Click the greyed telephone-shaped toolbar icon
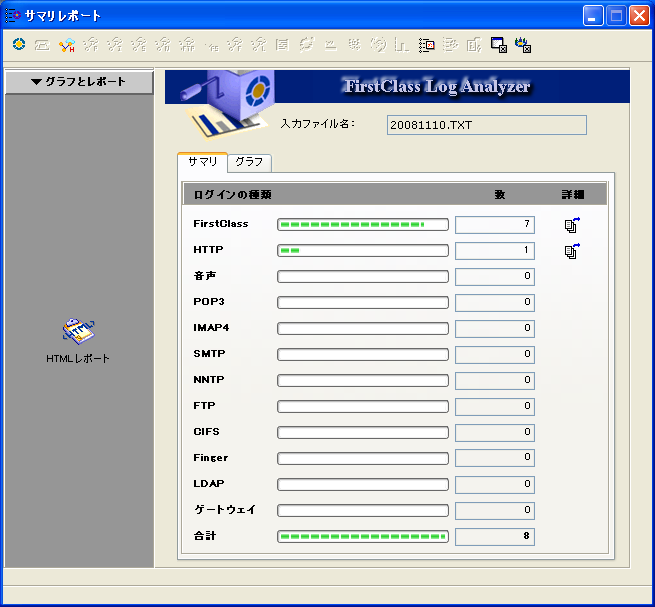This screenshot has width=655, height=607. pos(42,44)
